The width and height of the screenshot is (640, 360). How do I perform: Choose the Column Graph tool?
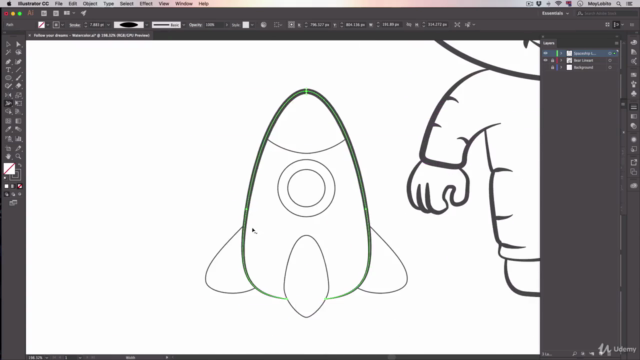(x=18, y=139)
